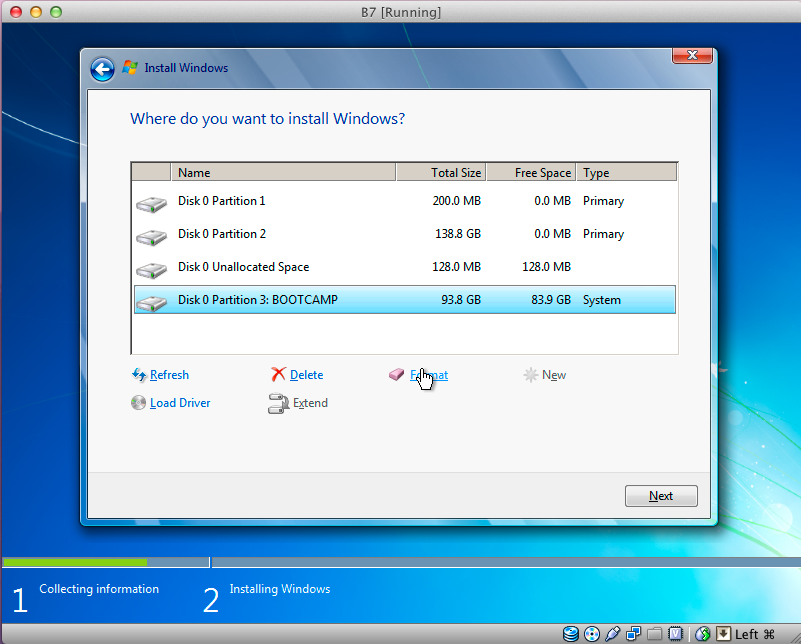Image resolution: width=801 pixels, height=644 pixels.
Task: Select Disk 0 Partition 3: BOOTCAMP row
Action: [405, 300]
